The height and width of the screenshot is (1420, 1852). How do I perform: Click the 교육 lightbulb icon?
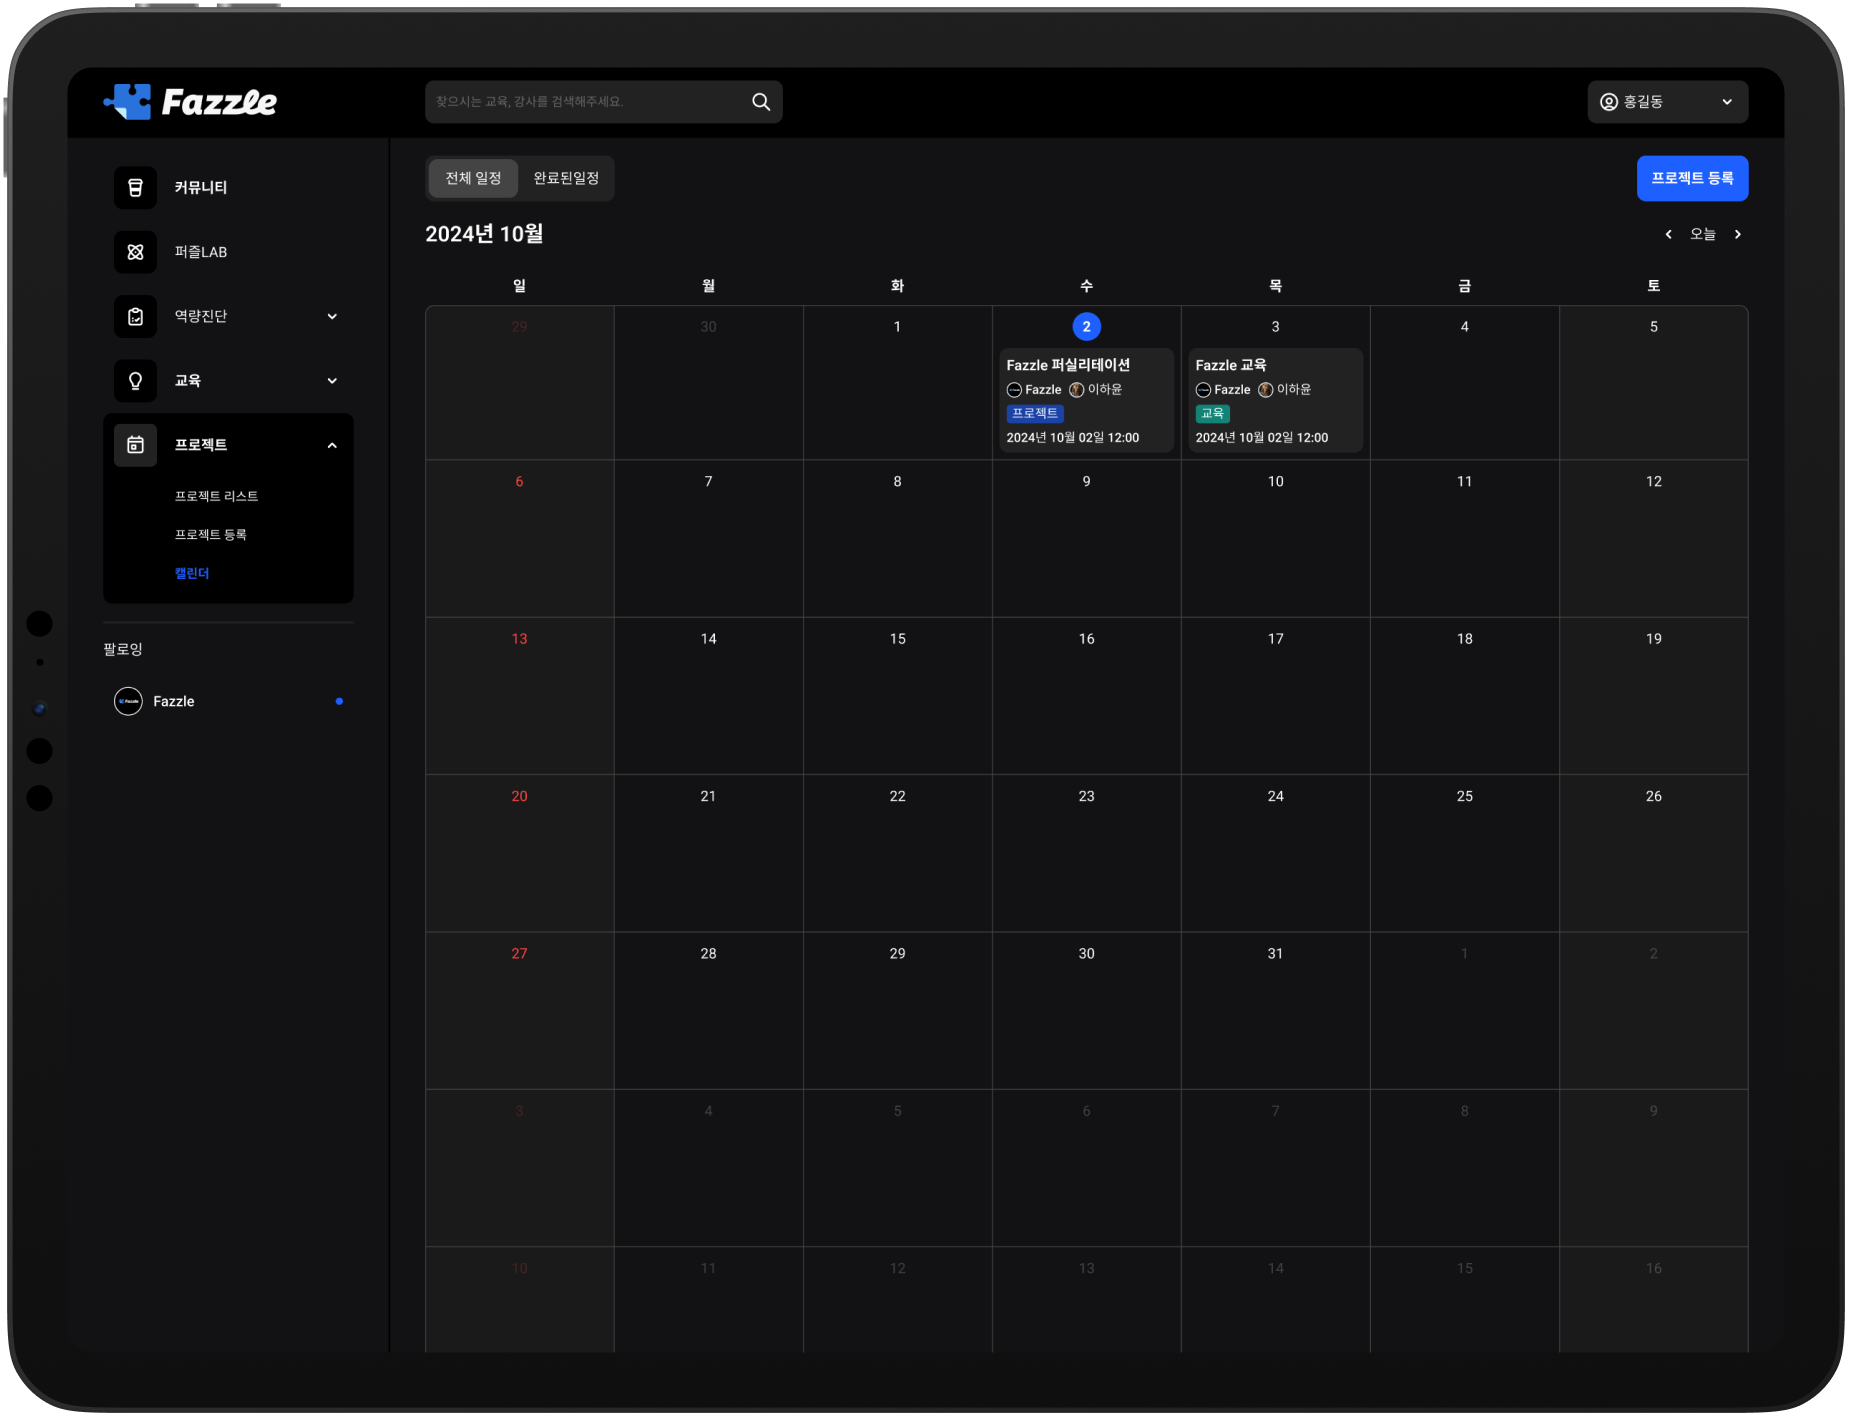pyautogui.click(x=135, y=381)
